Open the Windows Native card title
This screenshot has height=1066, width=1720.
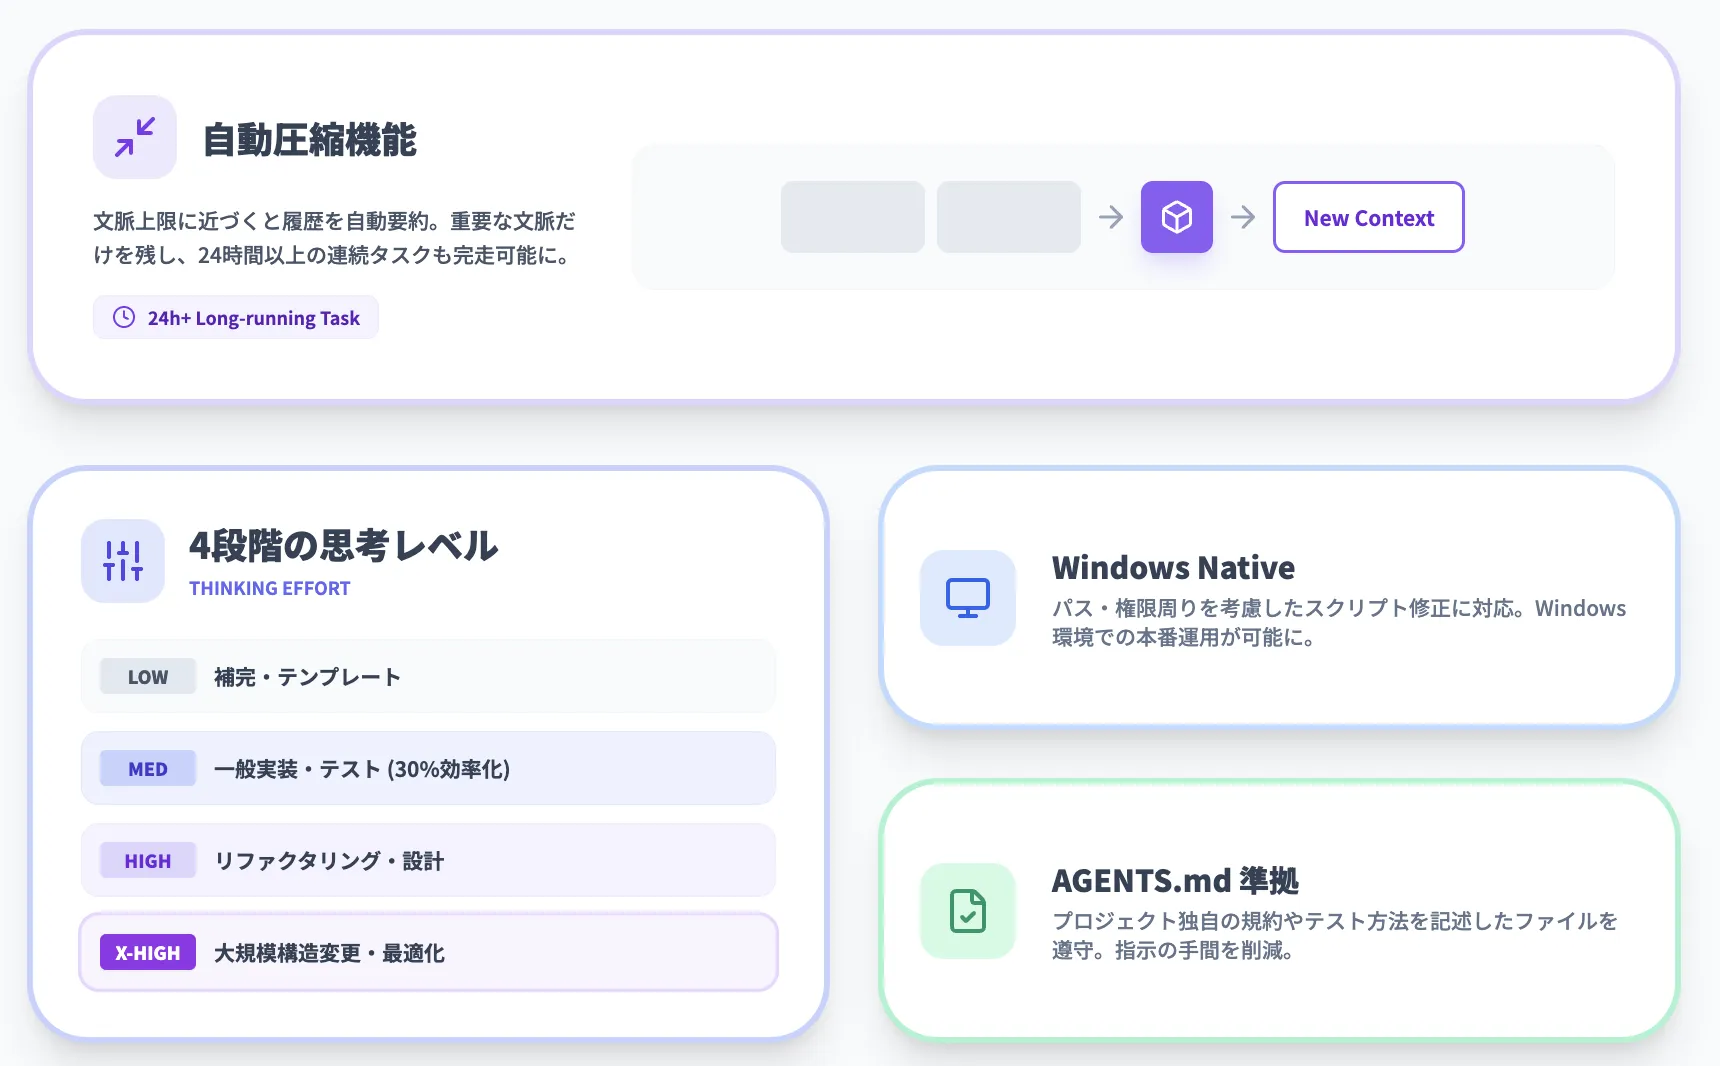(x=1173, y=568)
